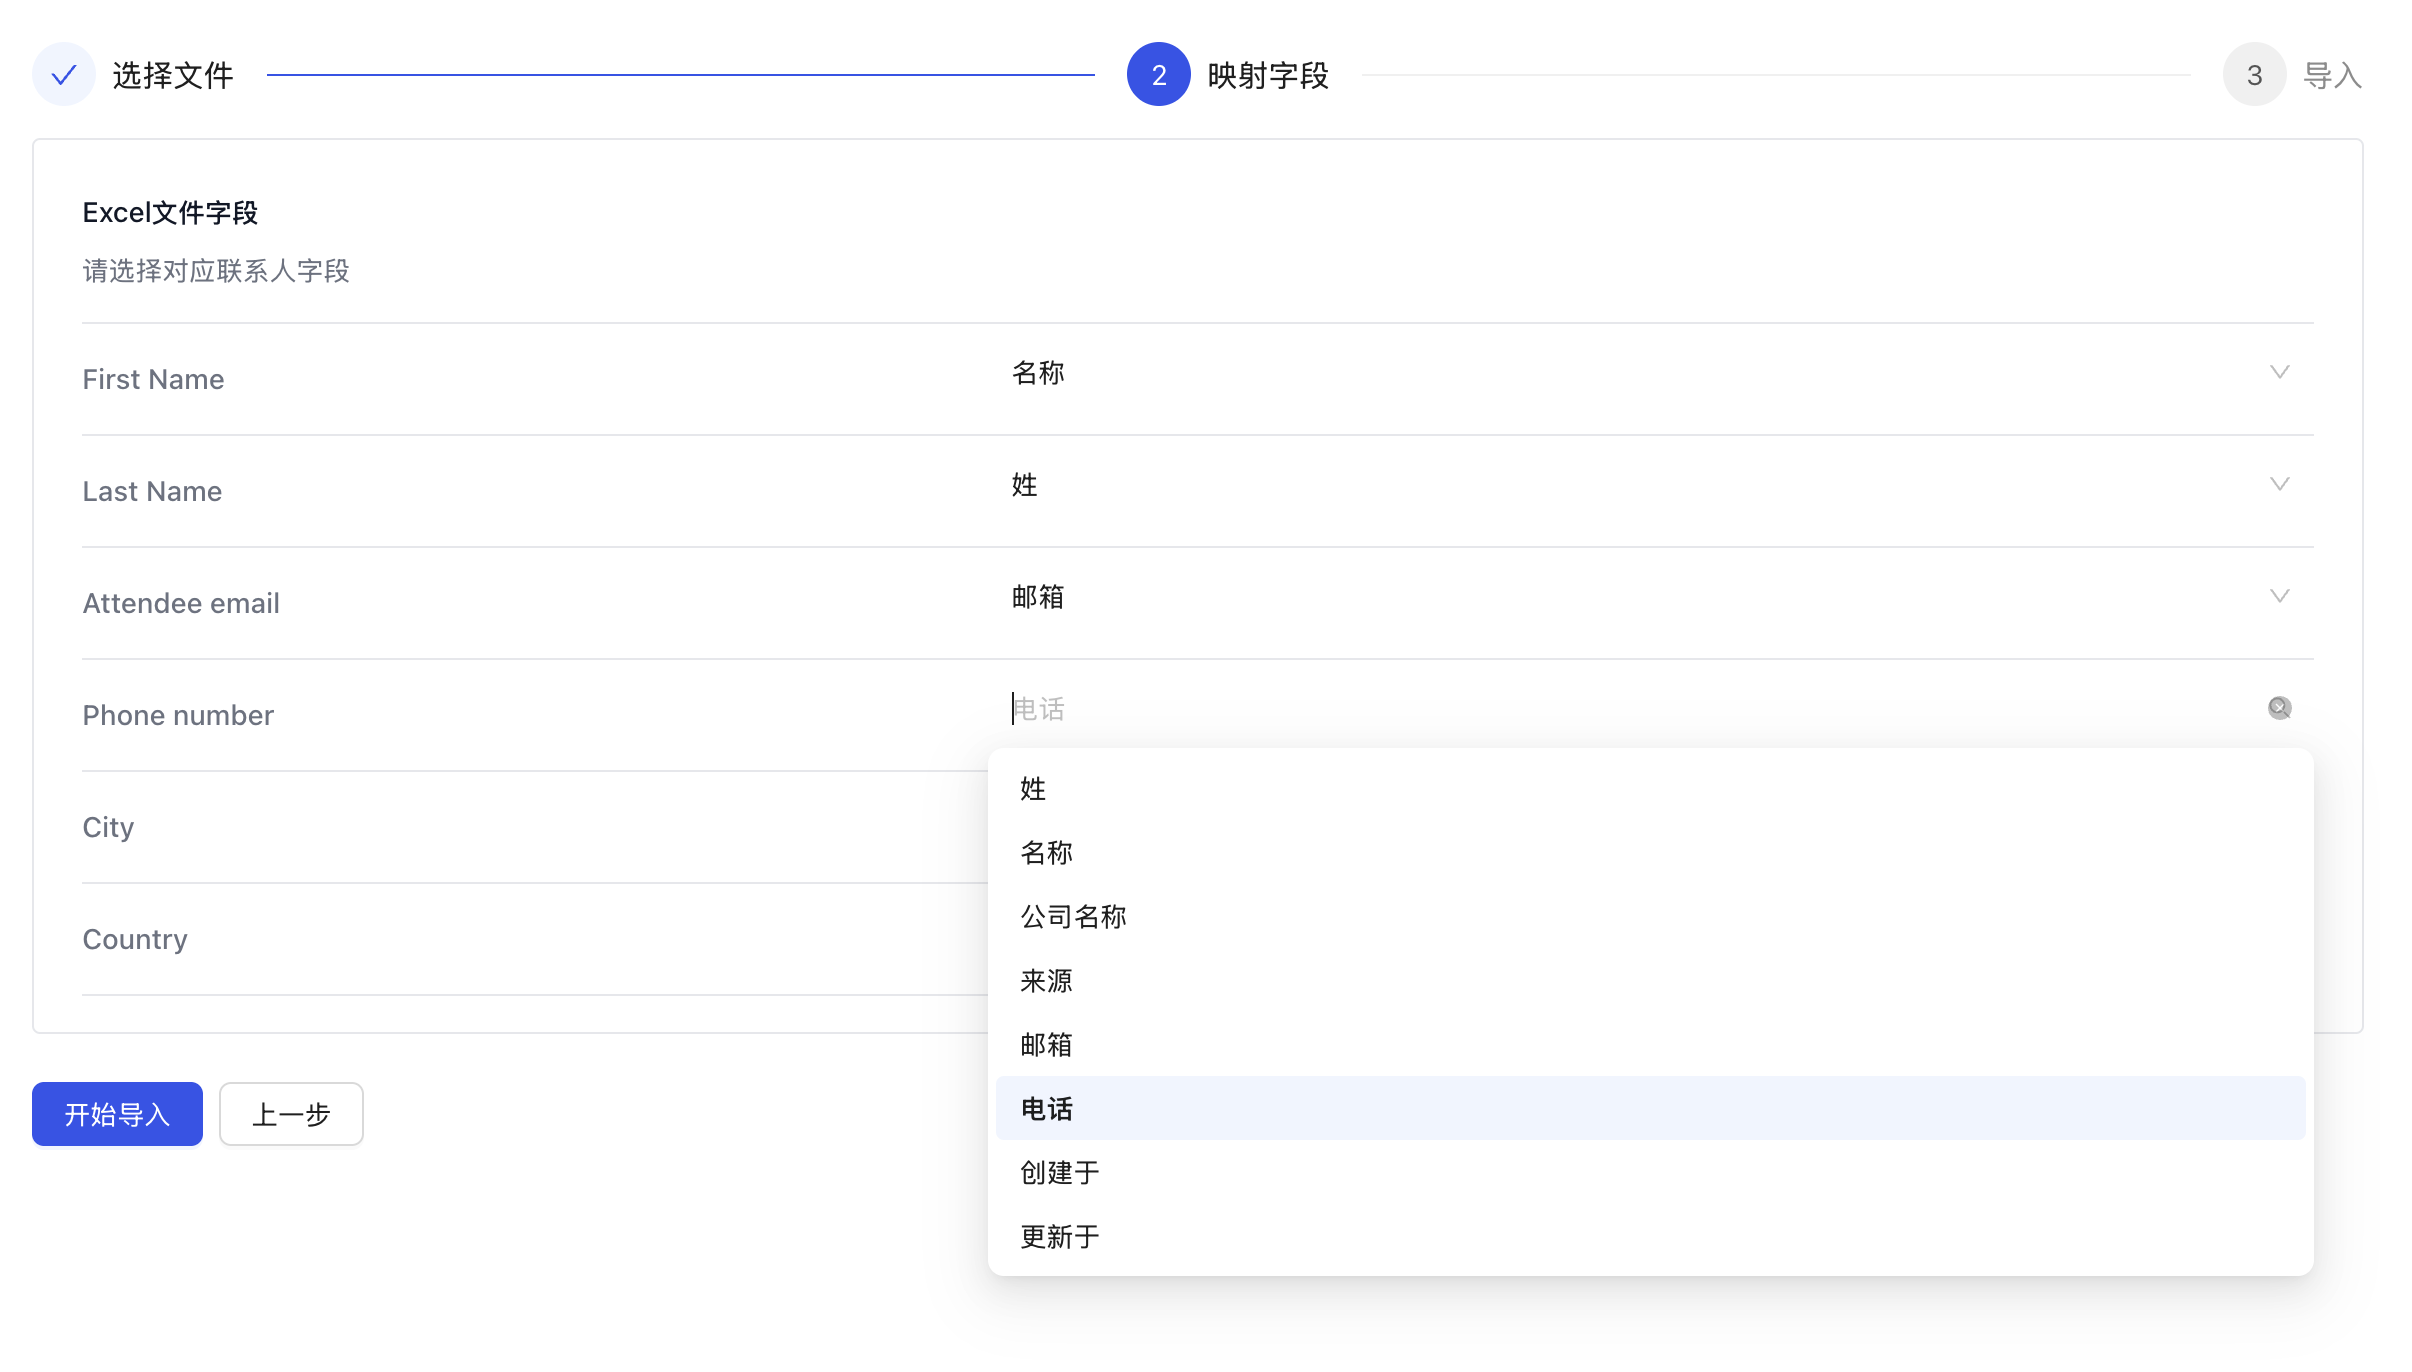The width and height of the screenshot is (2412, 1372).
Task: Expand the Attendee email mapping dropdown
Action: [x=2280, y=595]
